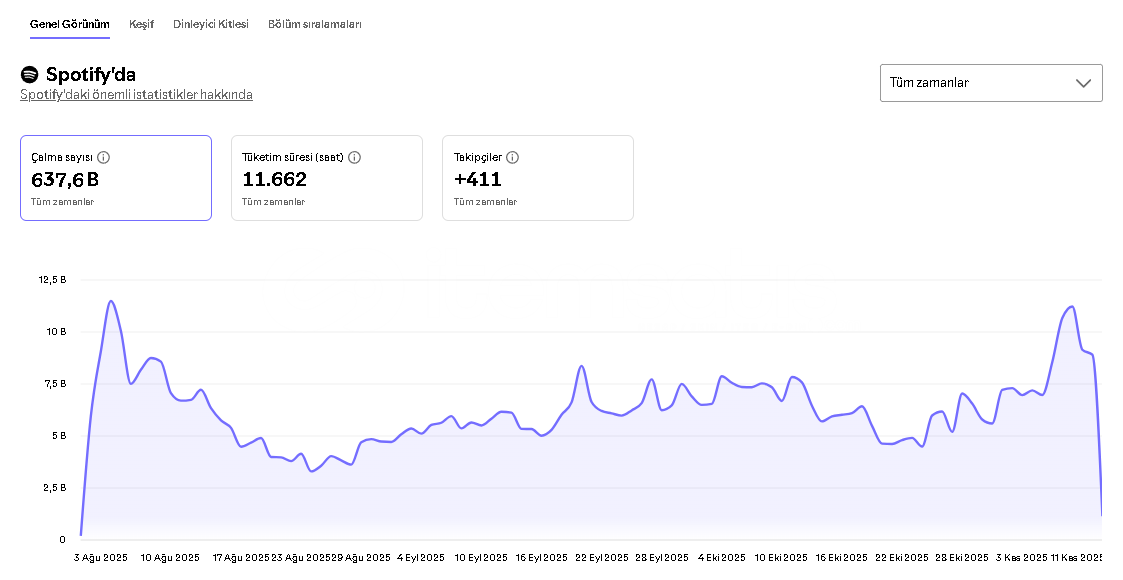The height and width of the screenshot is (580, 1123).
Task: Open the Dinleyici Kitlesi tab
Action: coord(211,24)
